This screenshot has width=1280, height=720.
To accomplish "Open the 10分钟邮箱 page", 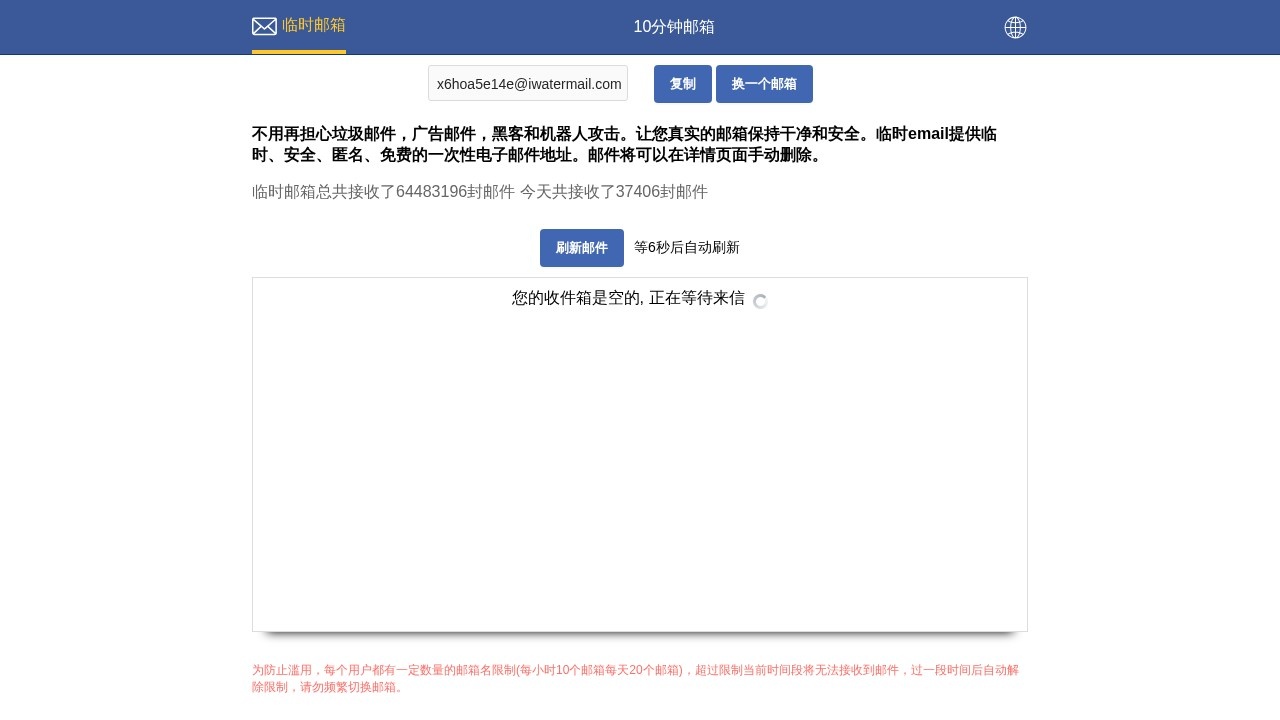I will click(674, 27).
